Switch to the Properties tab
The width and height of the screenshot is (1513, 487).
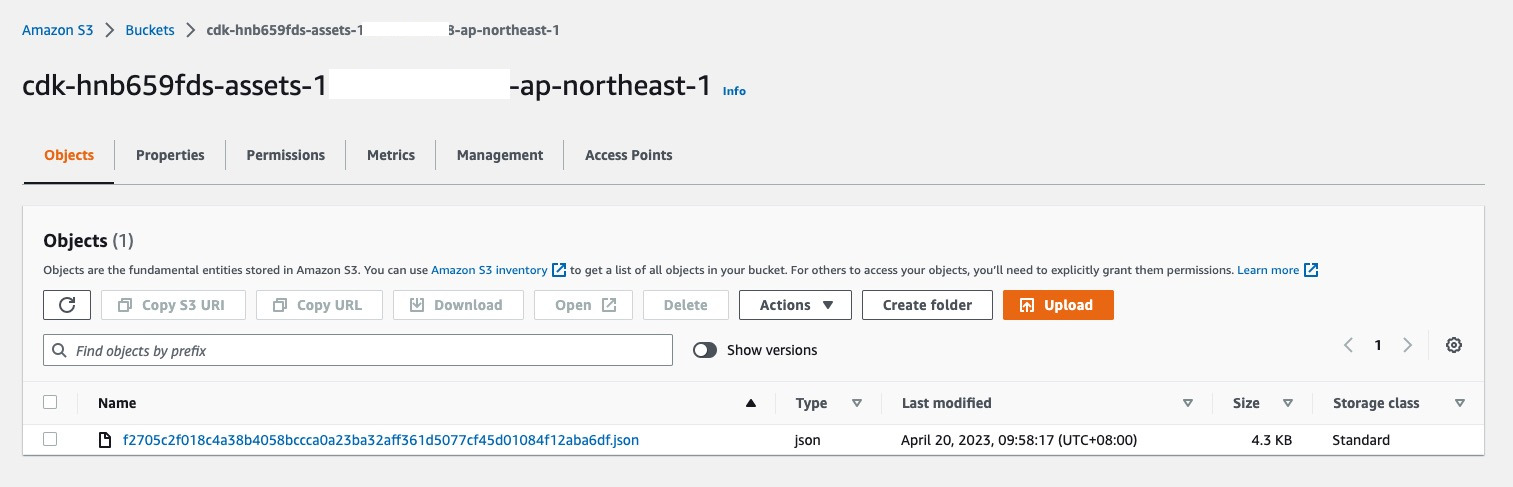170,155
